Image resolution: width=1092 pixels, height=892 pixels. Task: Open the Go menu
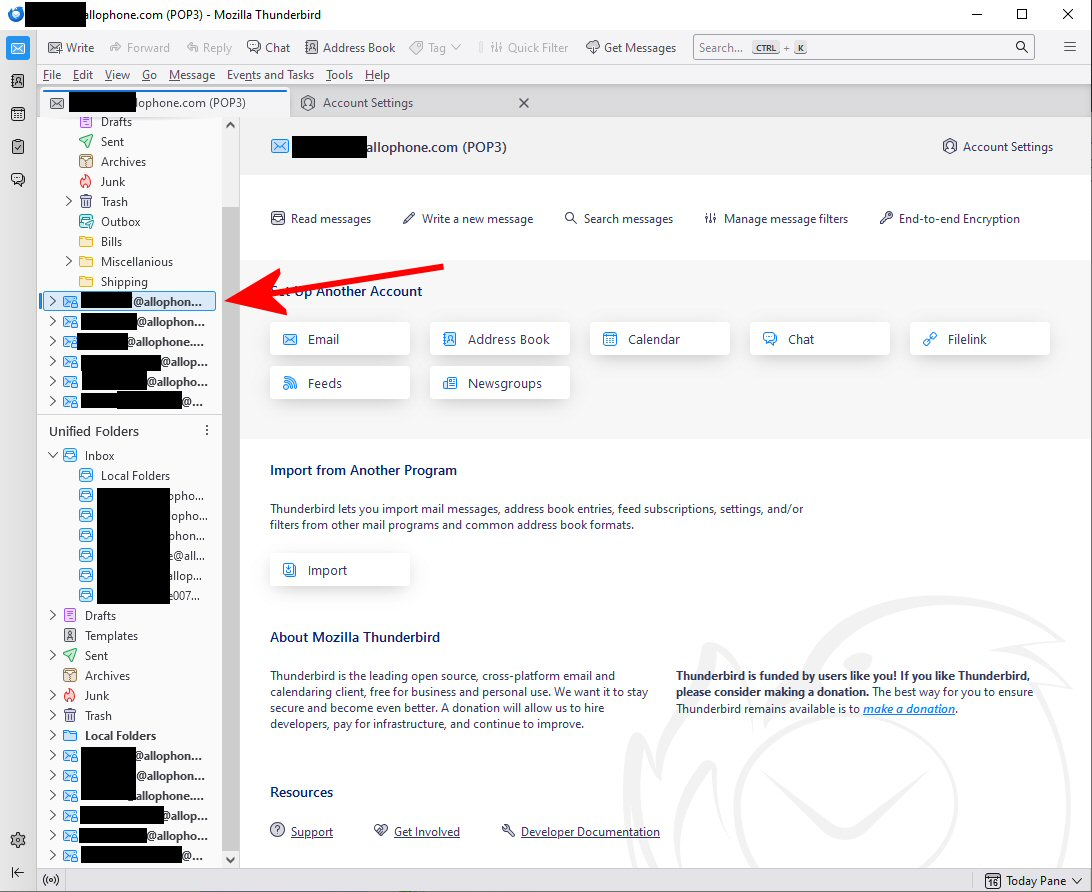coord(149,75)
